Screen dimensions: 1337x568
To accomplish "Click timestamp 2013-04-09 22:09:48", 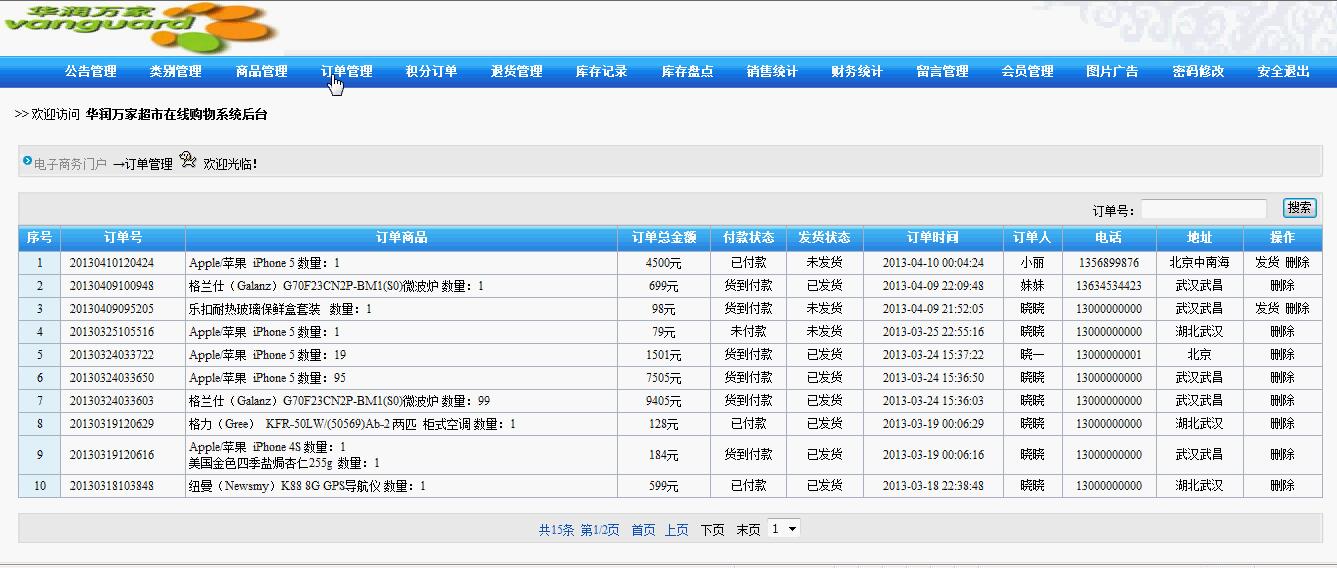I will click(x=933, y=286).
